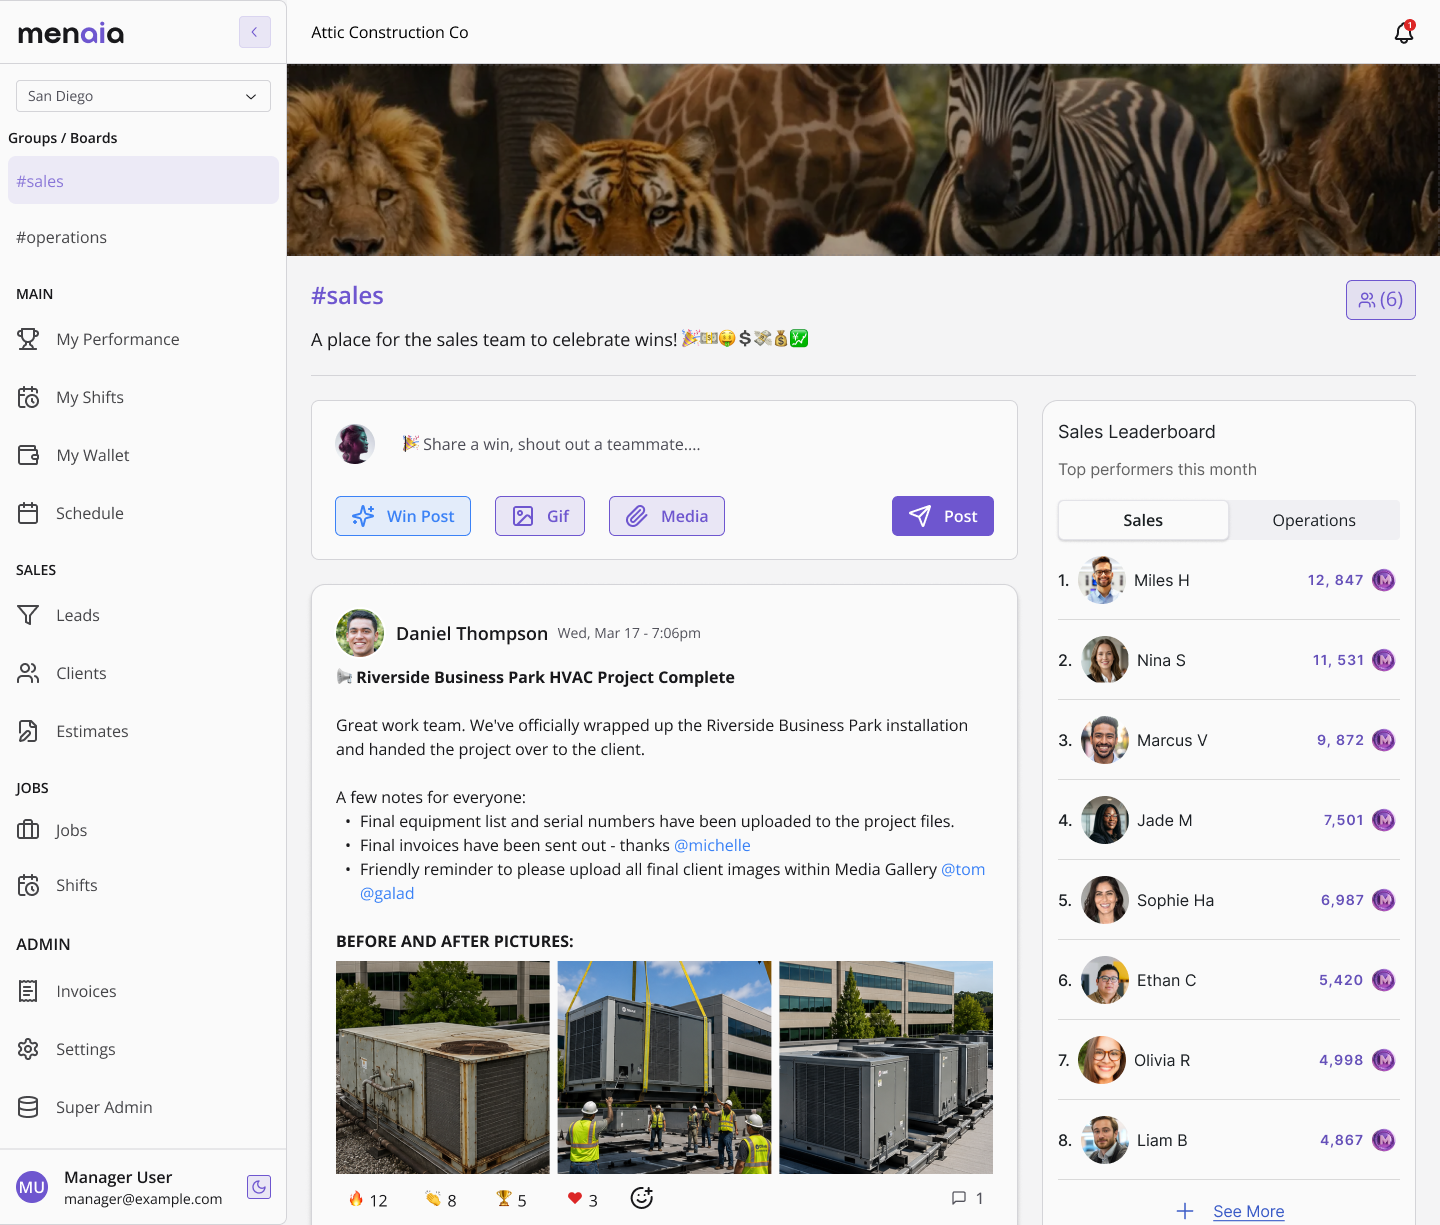Image resolution: width=1440 pixels, height=1225 pixels.
Task: Create a Win Post
Action: pos(403,516)
